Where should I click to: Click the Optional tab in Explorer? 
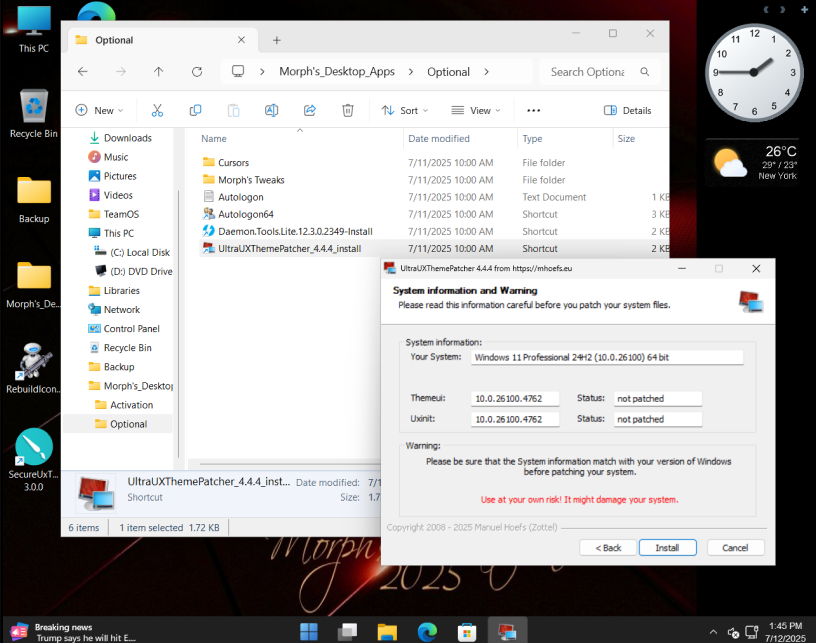click(162, 40)
